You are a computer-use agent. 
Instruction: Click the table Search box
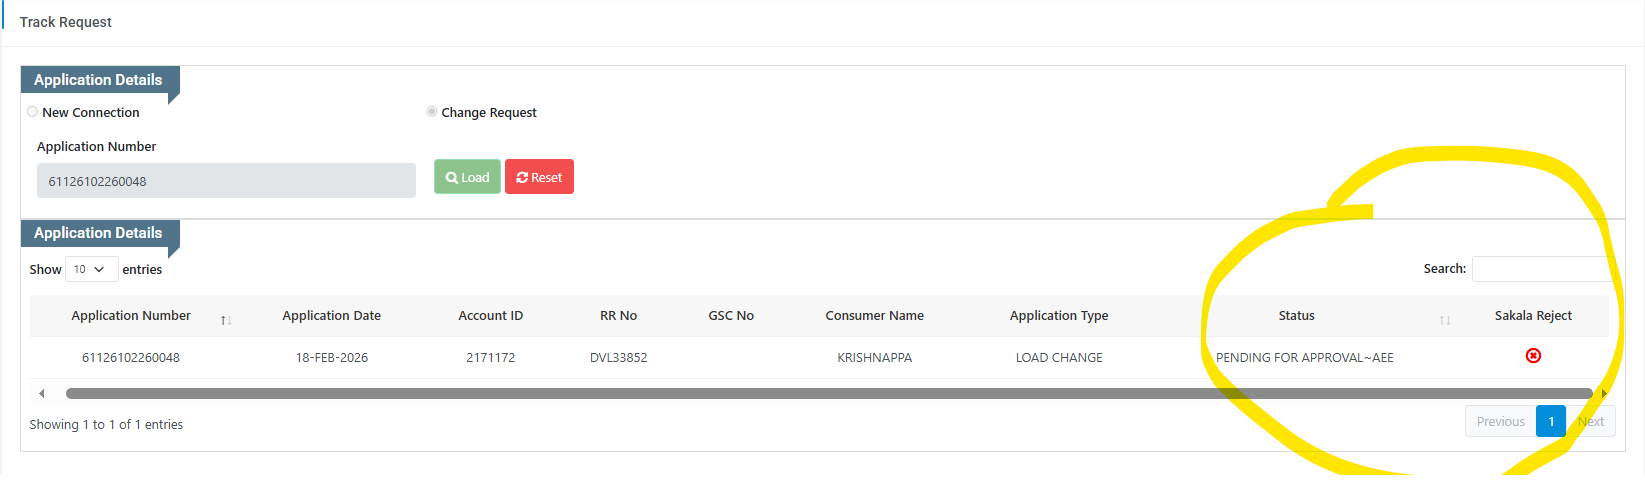tap(1540, 269)
